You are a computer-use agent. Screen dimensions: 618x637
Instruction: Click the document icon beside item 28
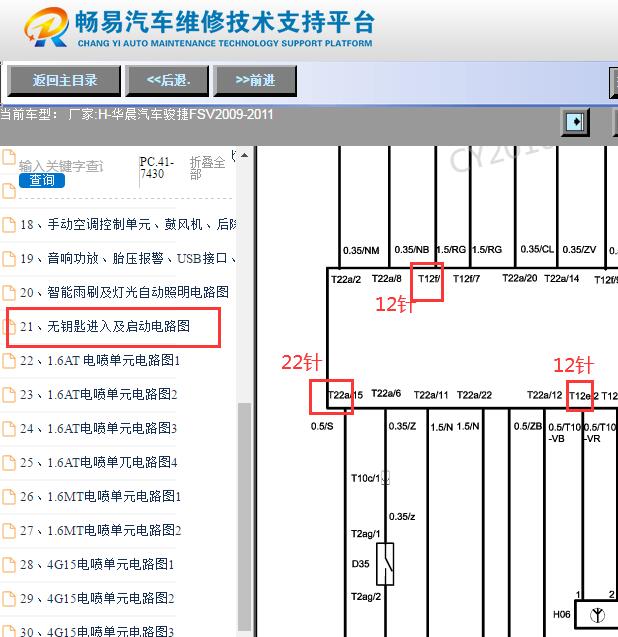pos(9,564)
